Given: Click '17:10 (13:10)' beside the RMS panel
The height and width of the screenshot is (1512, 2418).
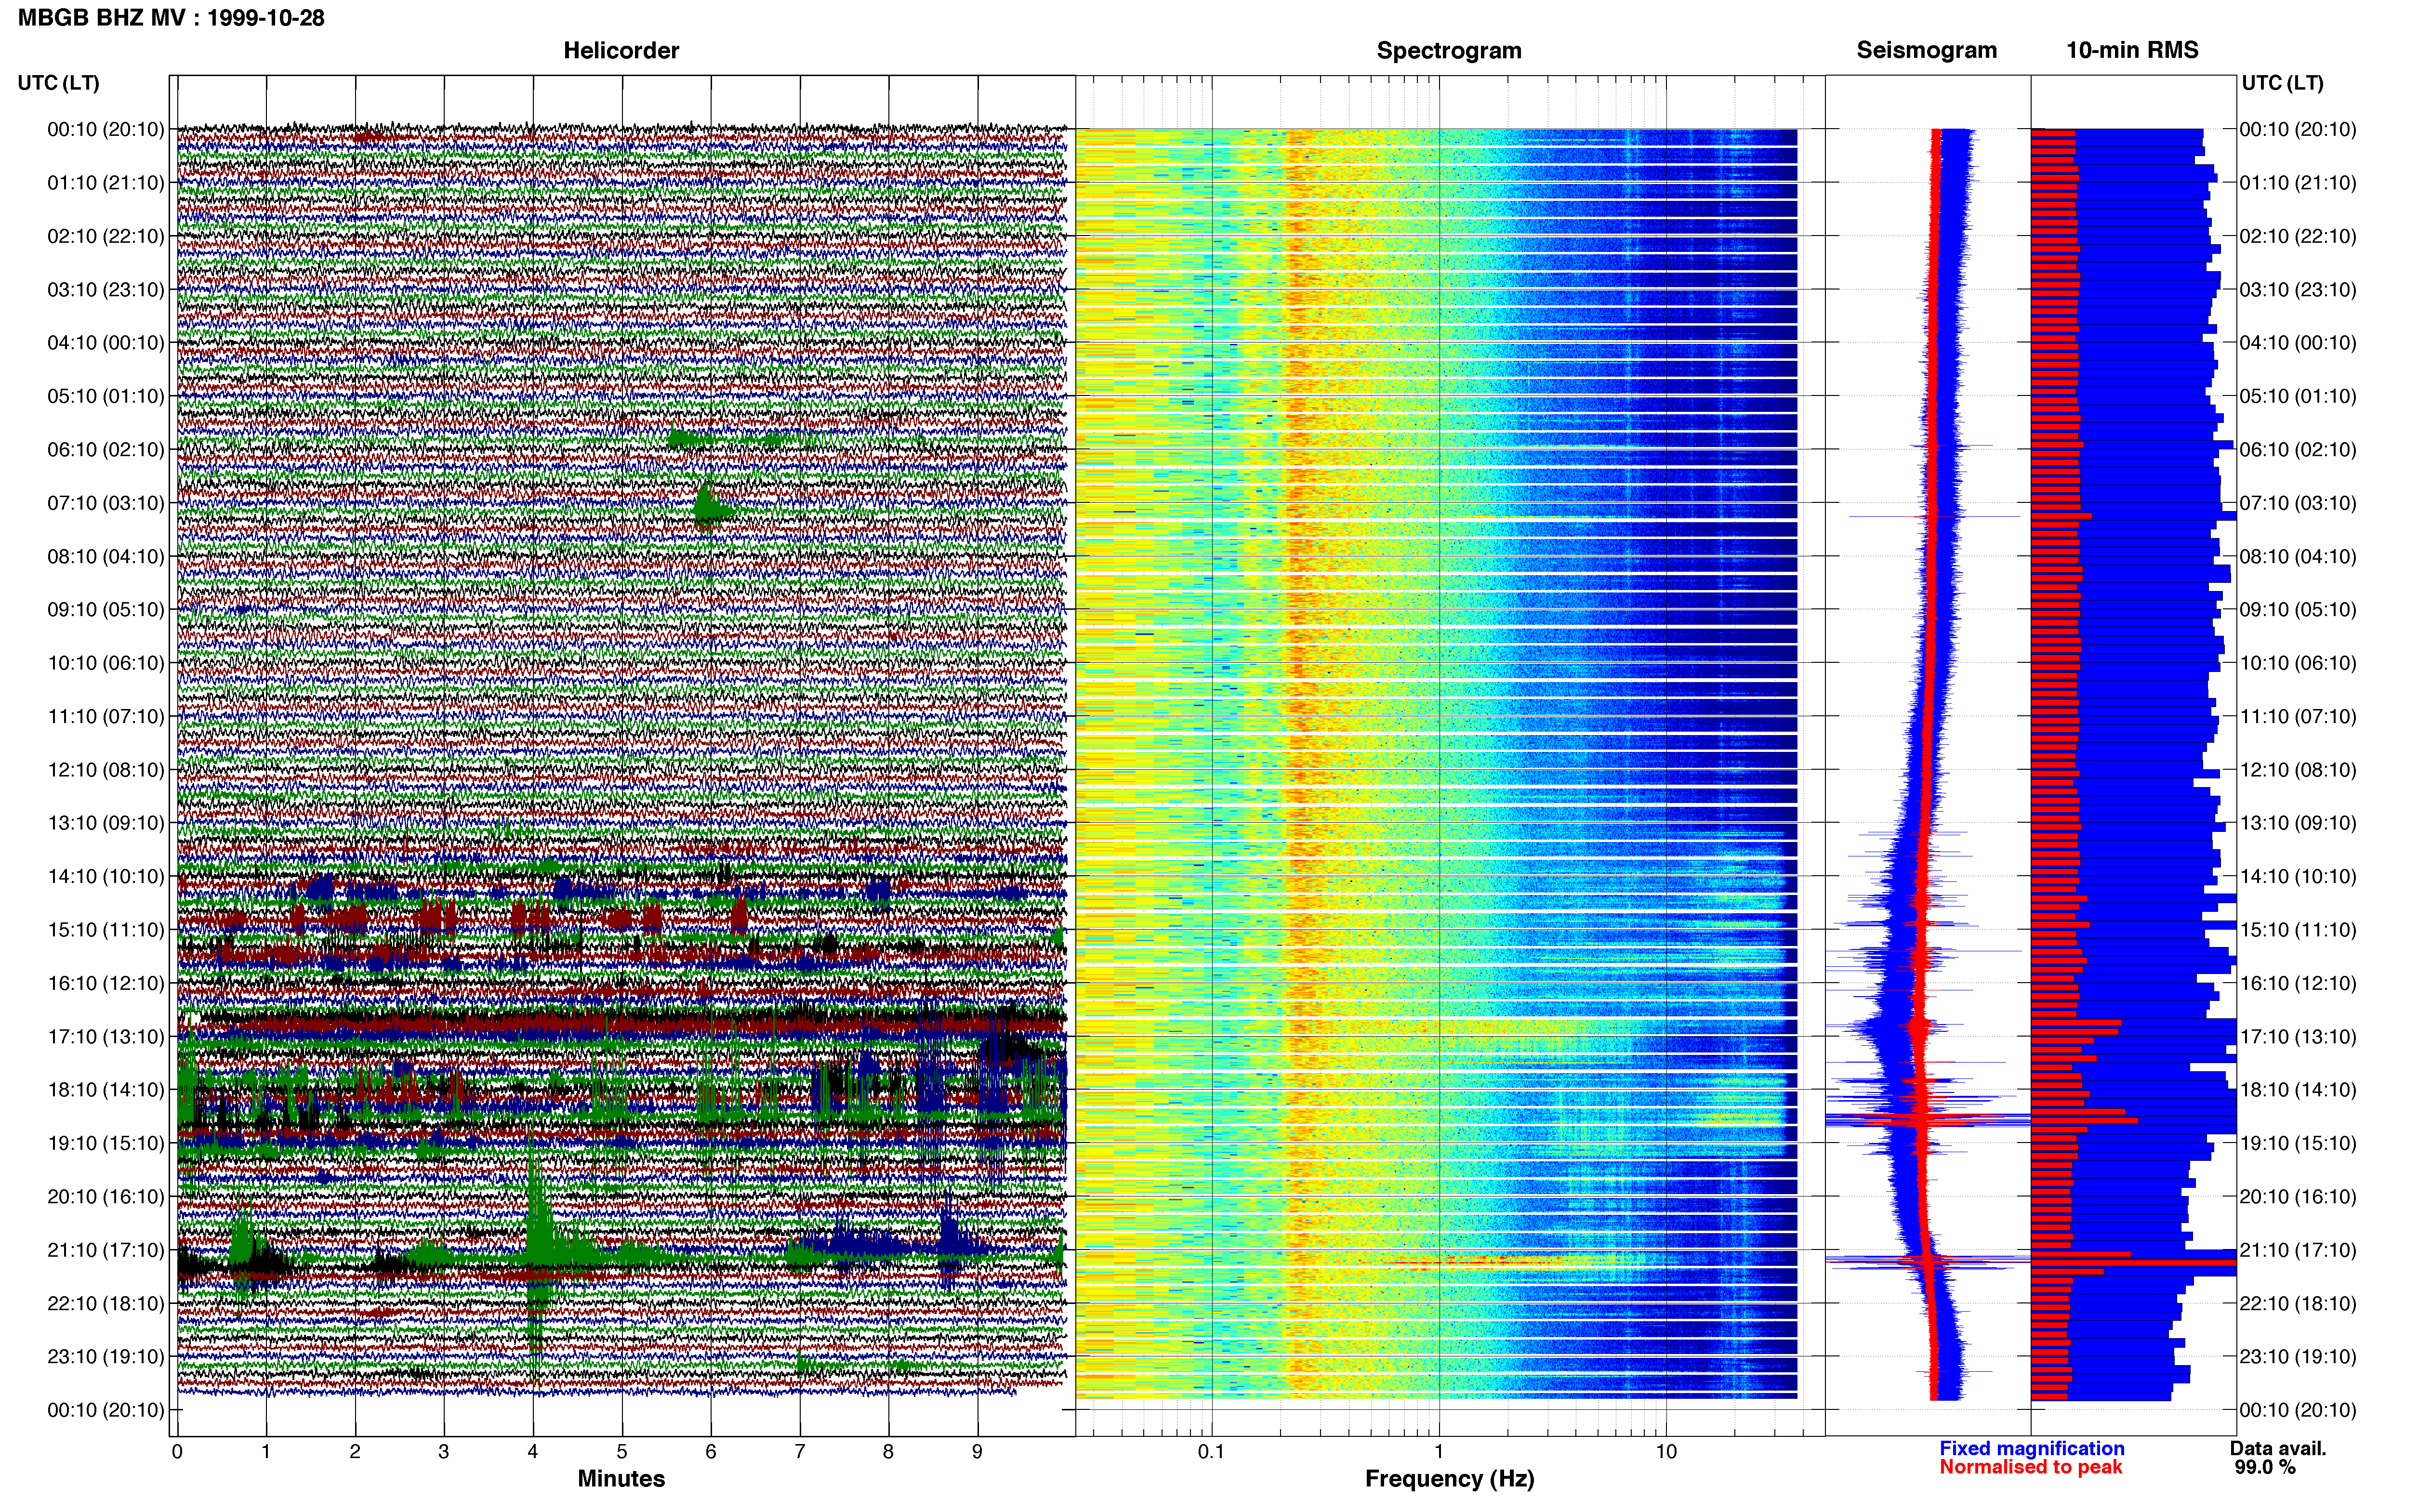Looking at the screenshot, I should (2298, 1037).
